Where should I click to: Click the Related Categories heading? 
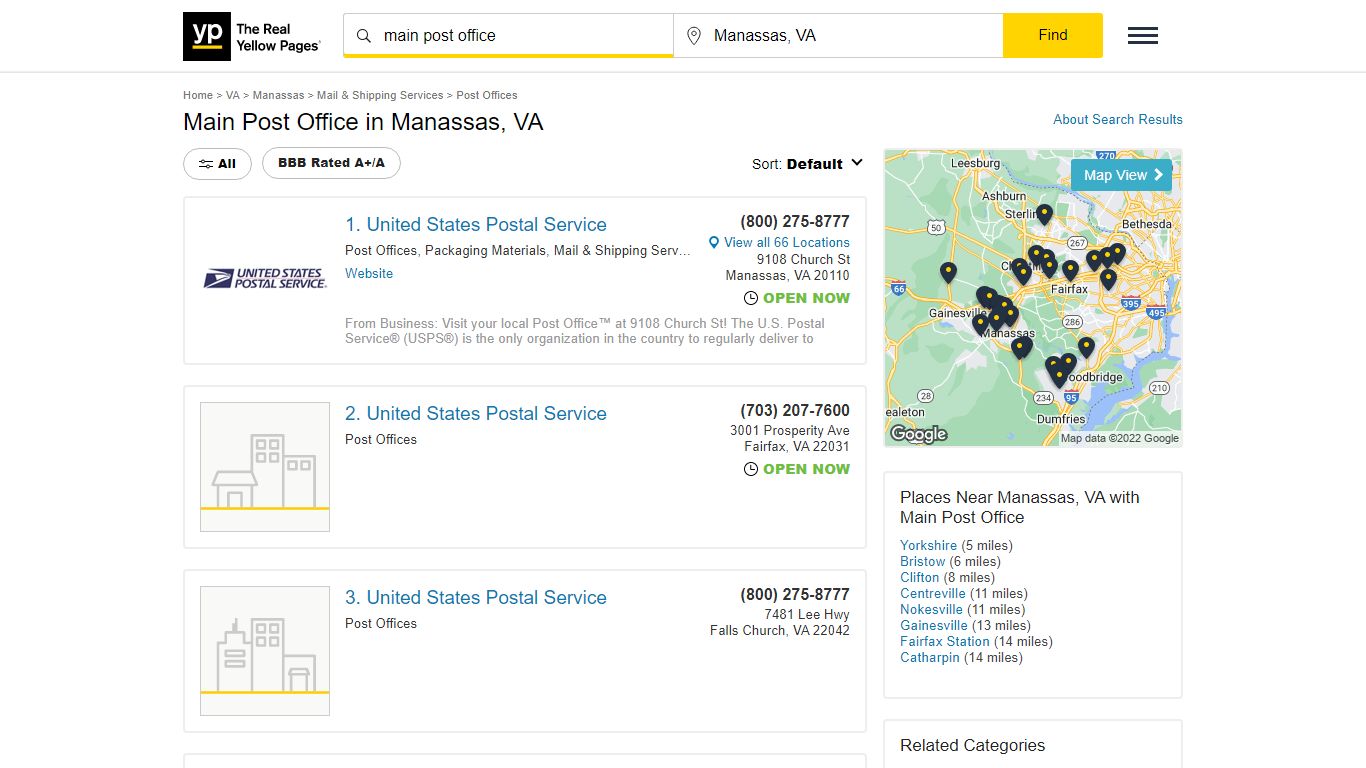pos(972,746)
